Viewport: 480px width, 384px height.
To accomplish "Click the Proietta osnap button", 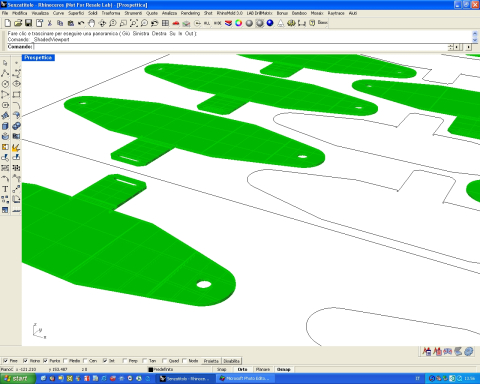I will coord(211,361).
